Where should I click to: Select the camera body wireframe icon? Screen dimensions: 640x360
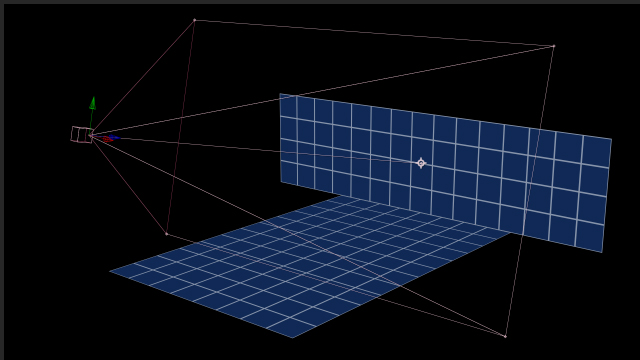tap(81, 134)
